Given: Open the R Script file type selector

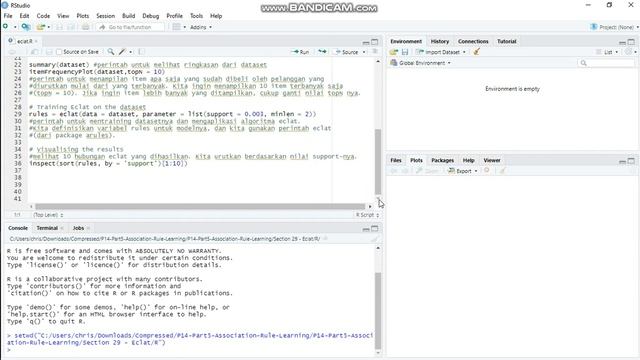Looking at the screenshot, I should pyautogui.click(x=367, y=215).
